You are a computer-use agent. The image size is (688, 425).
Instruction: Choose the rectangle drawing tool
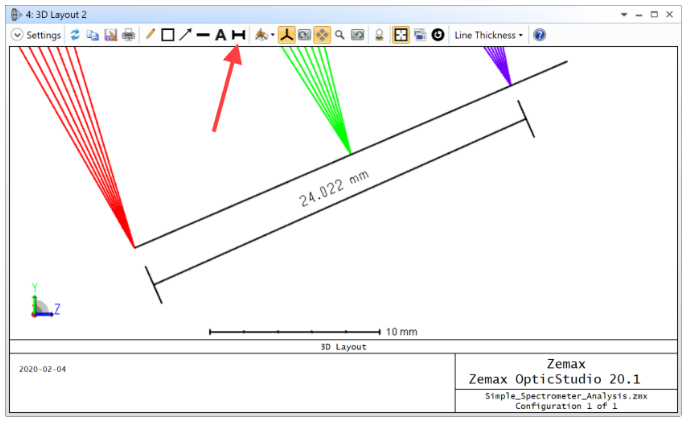(x=168, y=35)
